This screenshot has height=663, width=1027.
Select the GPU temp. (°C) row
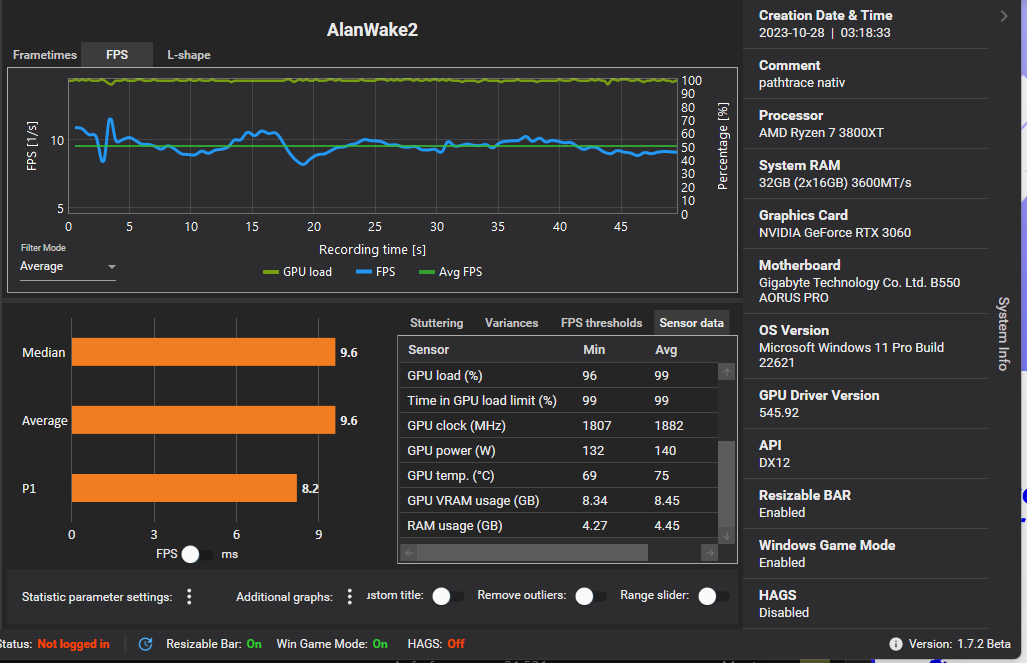tap(559, 476)
